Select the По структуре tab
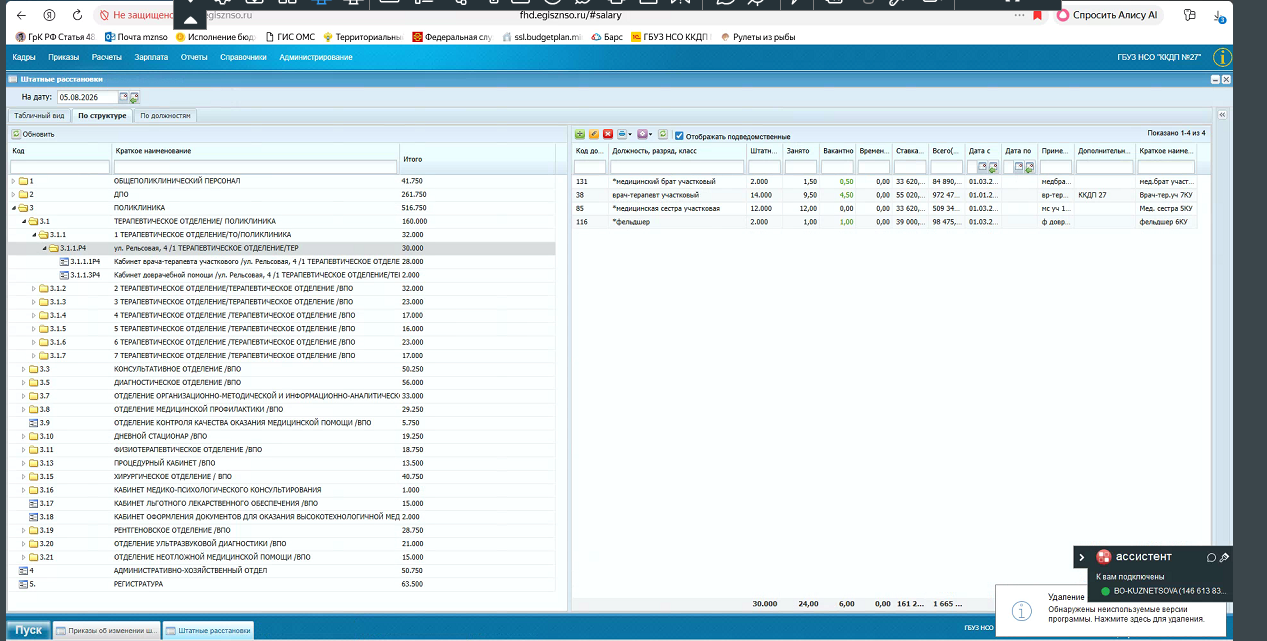 (x=102, y=116)
